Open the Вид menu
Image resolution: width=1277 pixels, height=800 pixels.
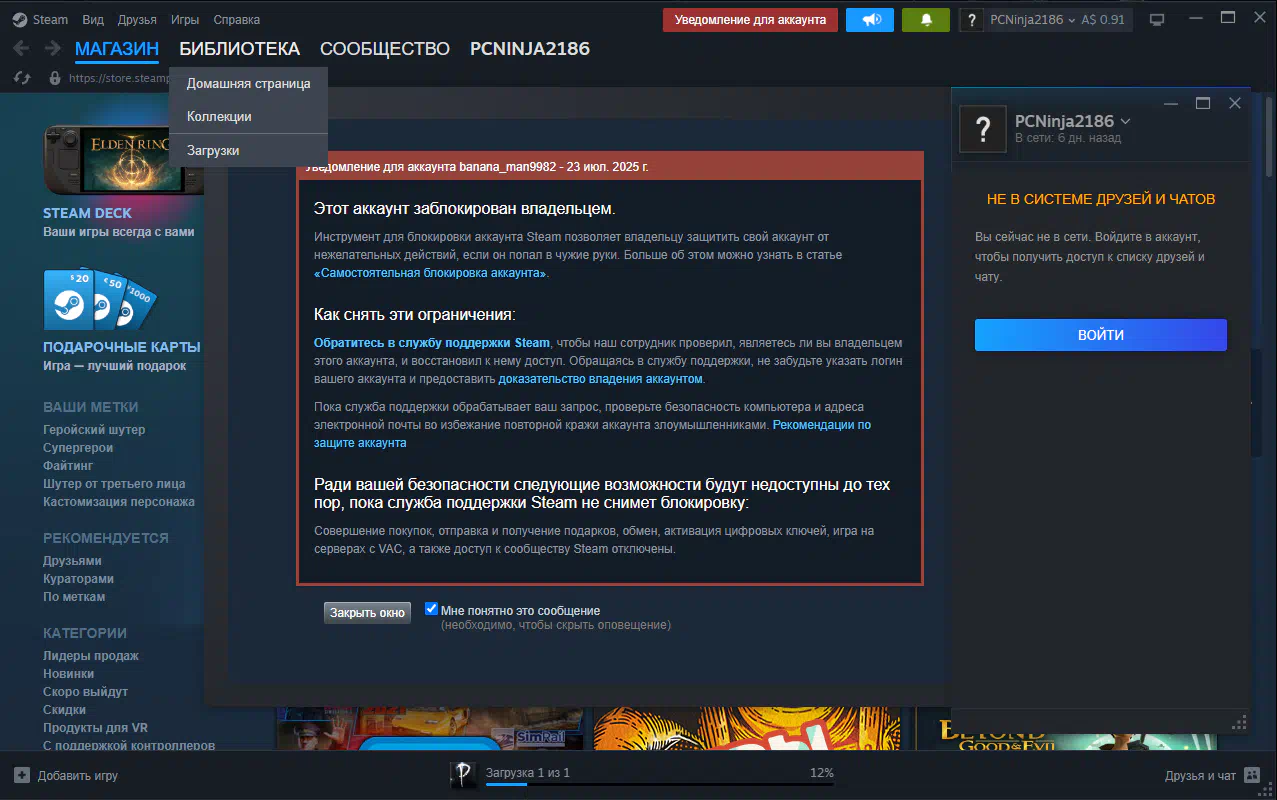tap(93, 19)
